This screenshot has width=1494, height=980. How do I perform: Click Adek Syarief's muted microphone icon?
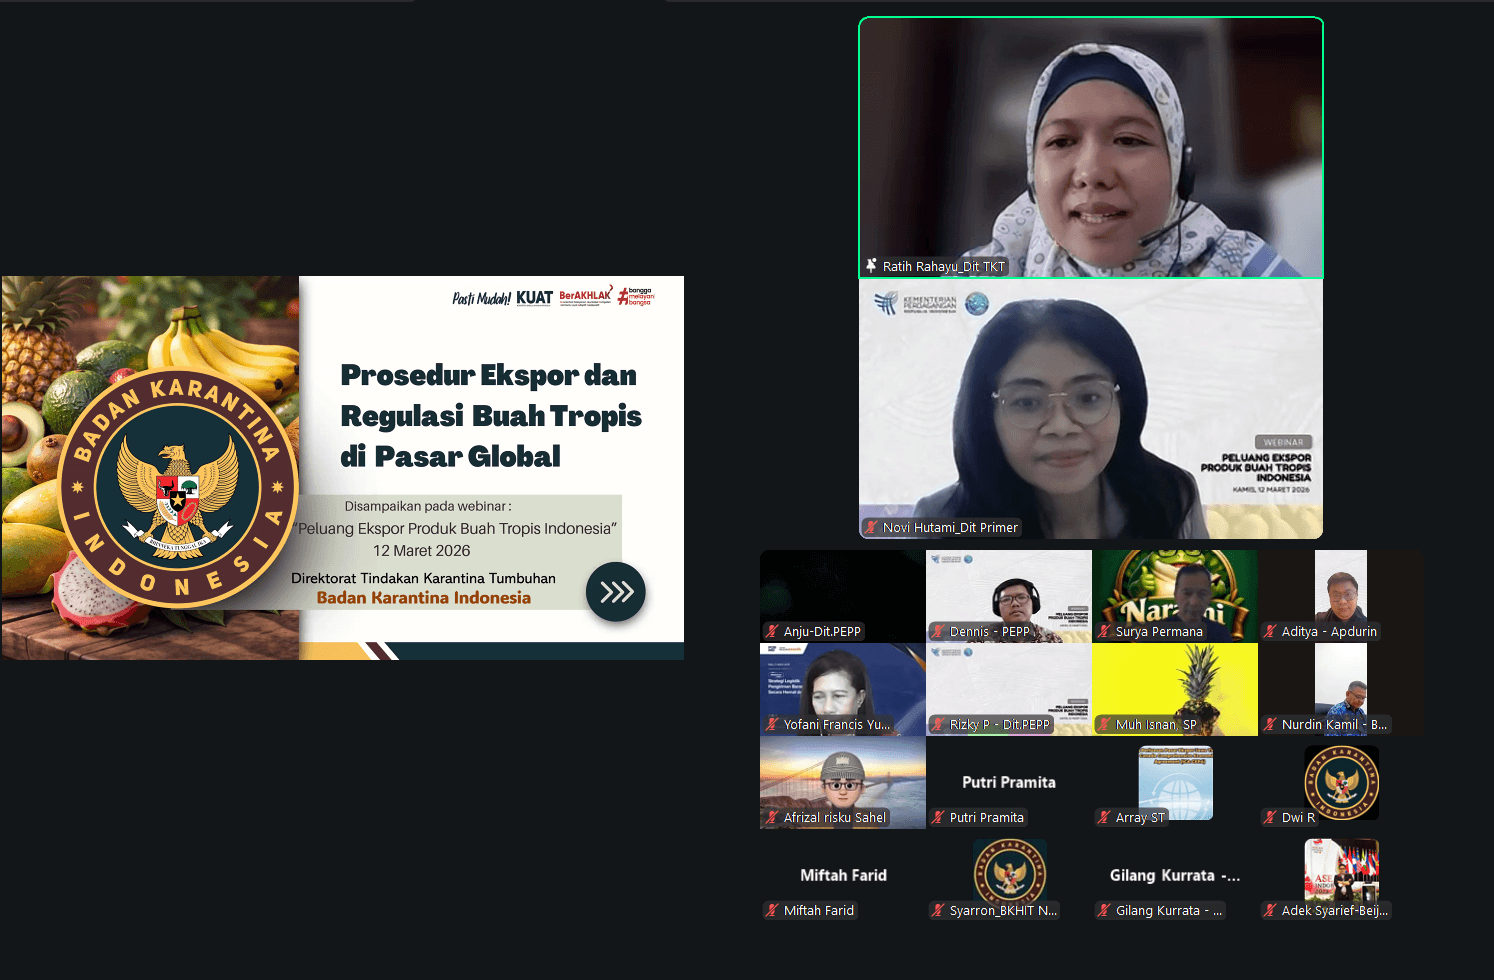1270,910
